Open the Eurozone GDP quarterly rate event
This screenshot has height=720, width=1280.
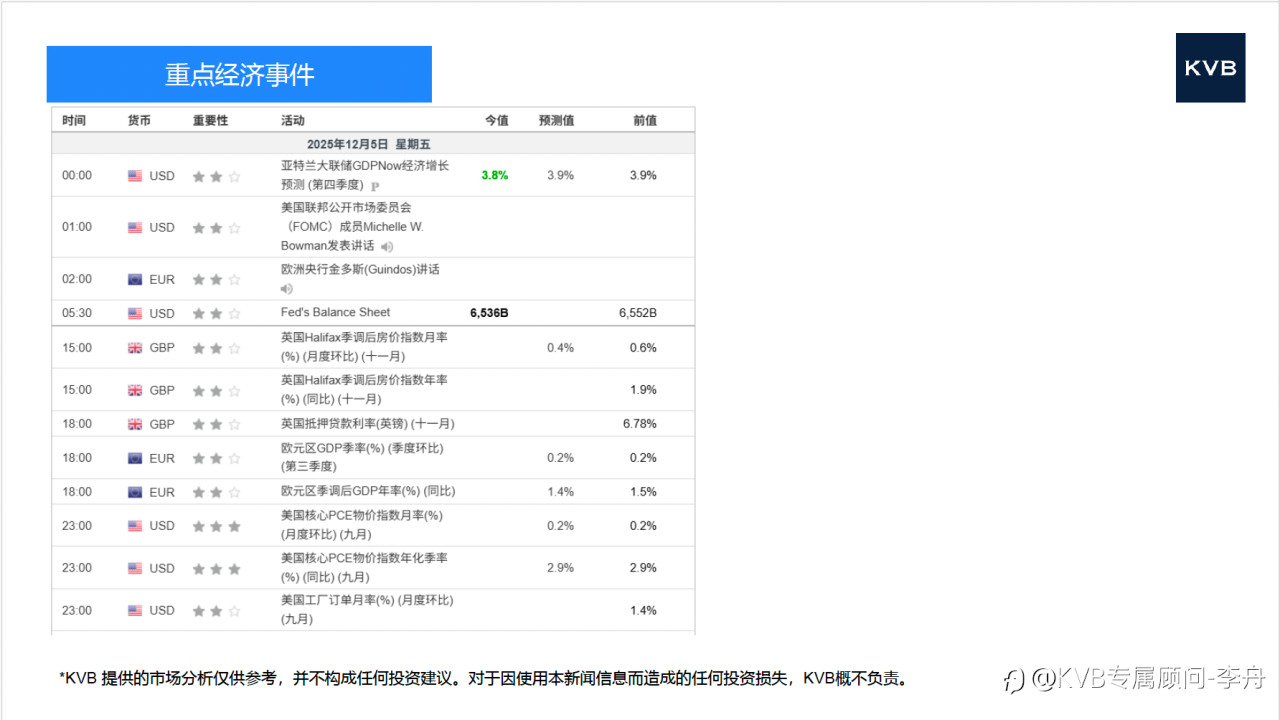[x=362, y=457]
